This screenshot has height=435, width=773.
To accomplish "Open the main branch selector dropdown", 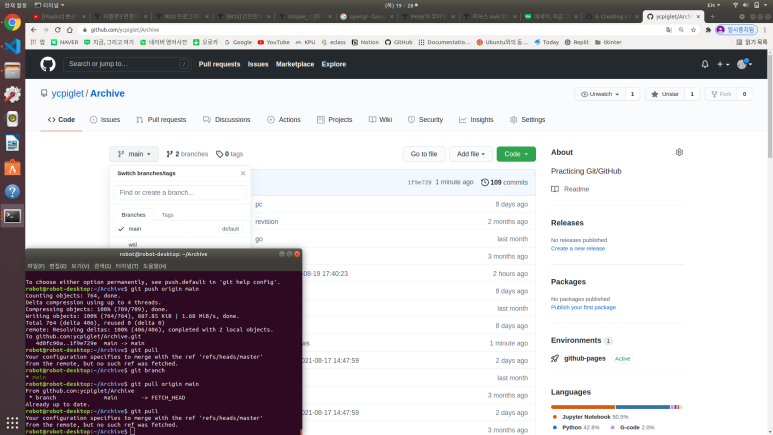I will (134, 154).
